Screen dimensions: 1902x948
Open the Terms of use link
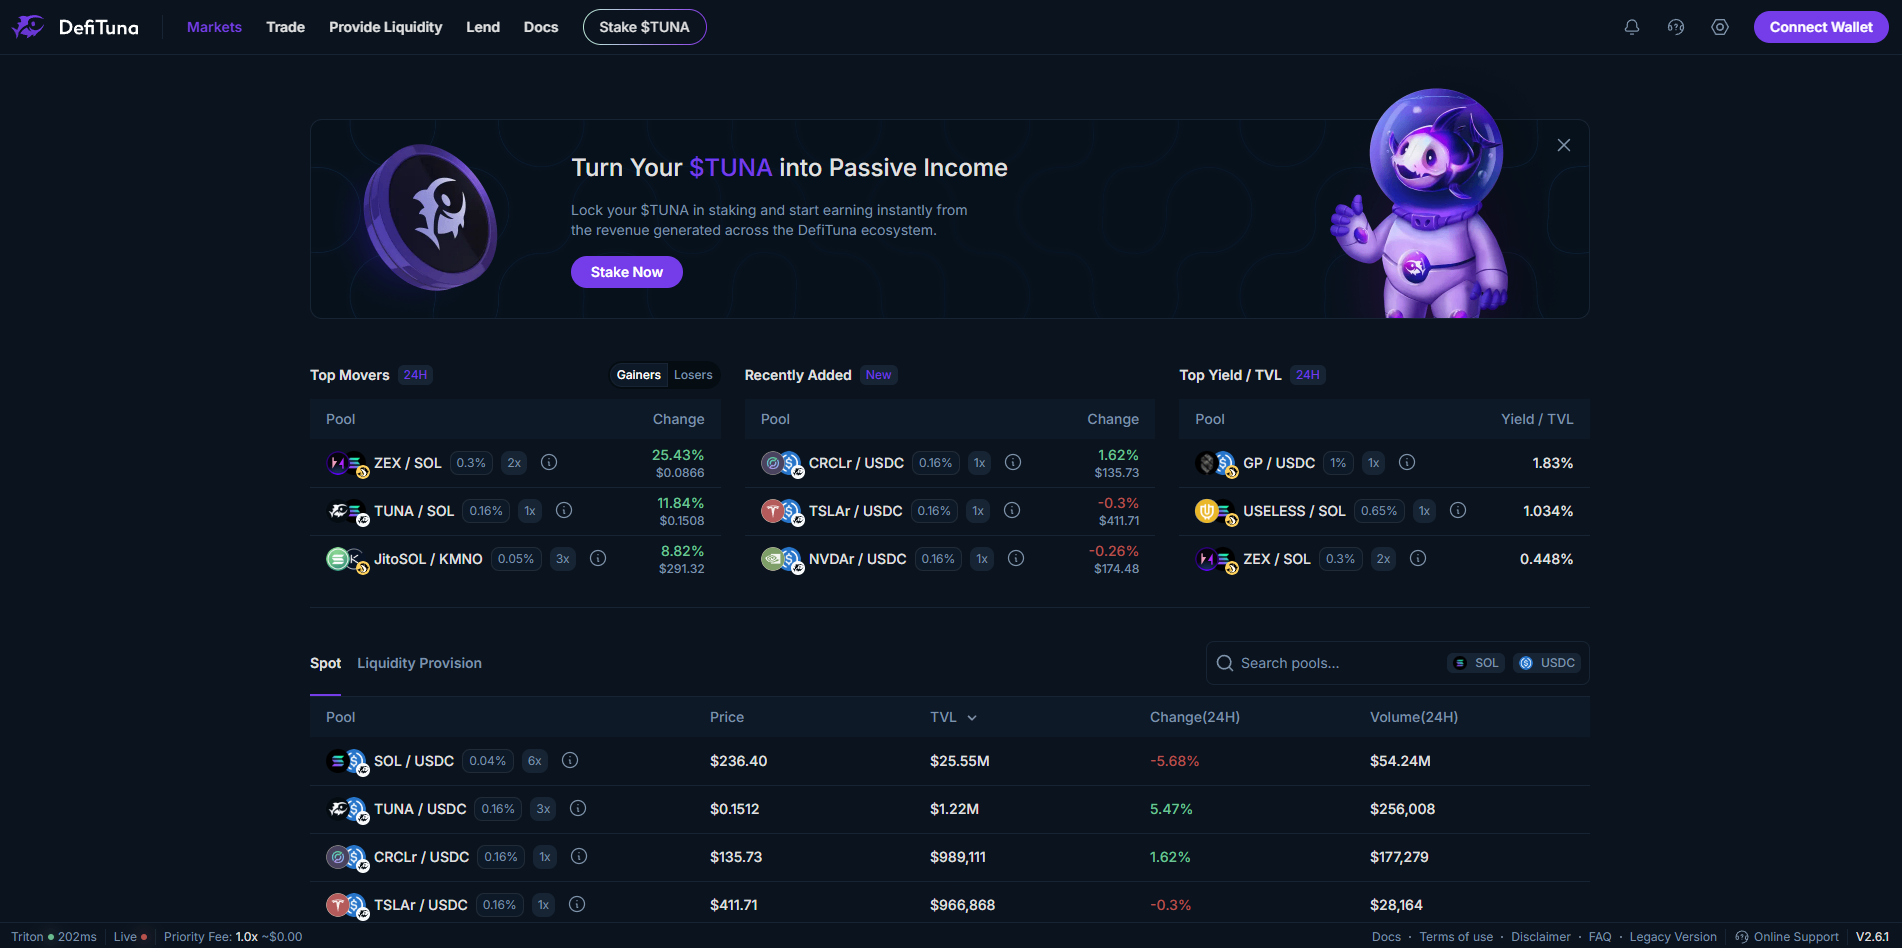1456,937
